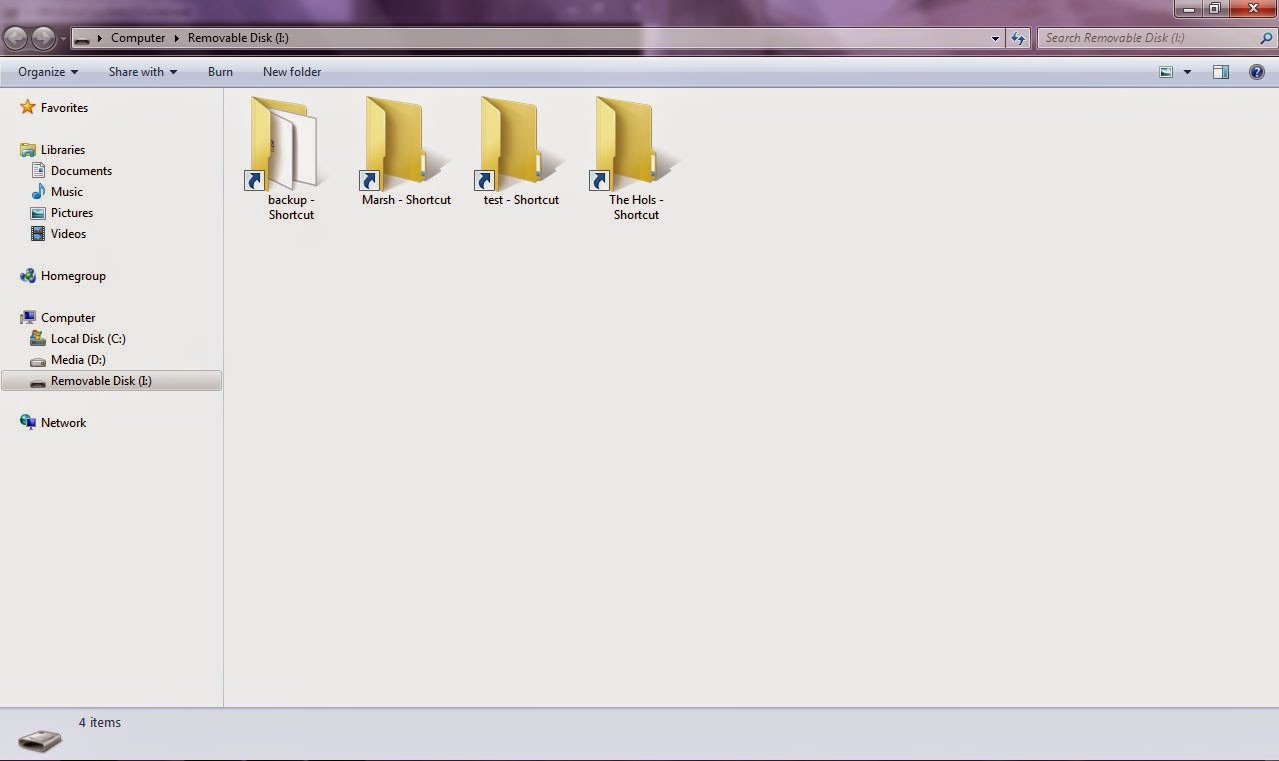Click the Back navigation arrow
This screenshot has width=1279, height=761.
point(15,37)
